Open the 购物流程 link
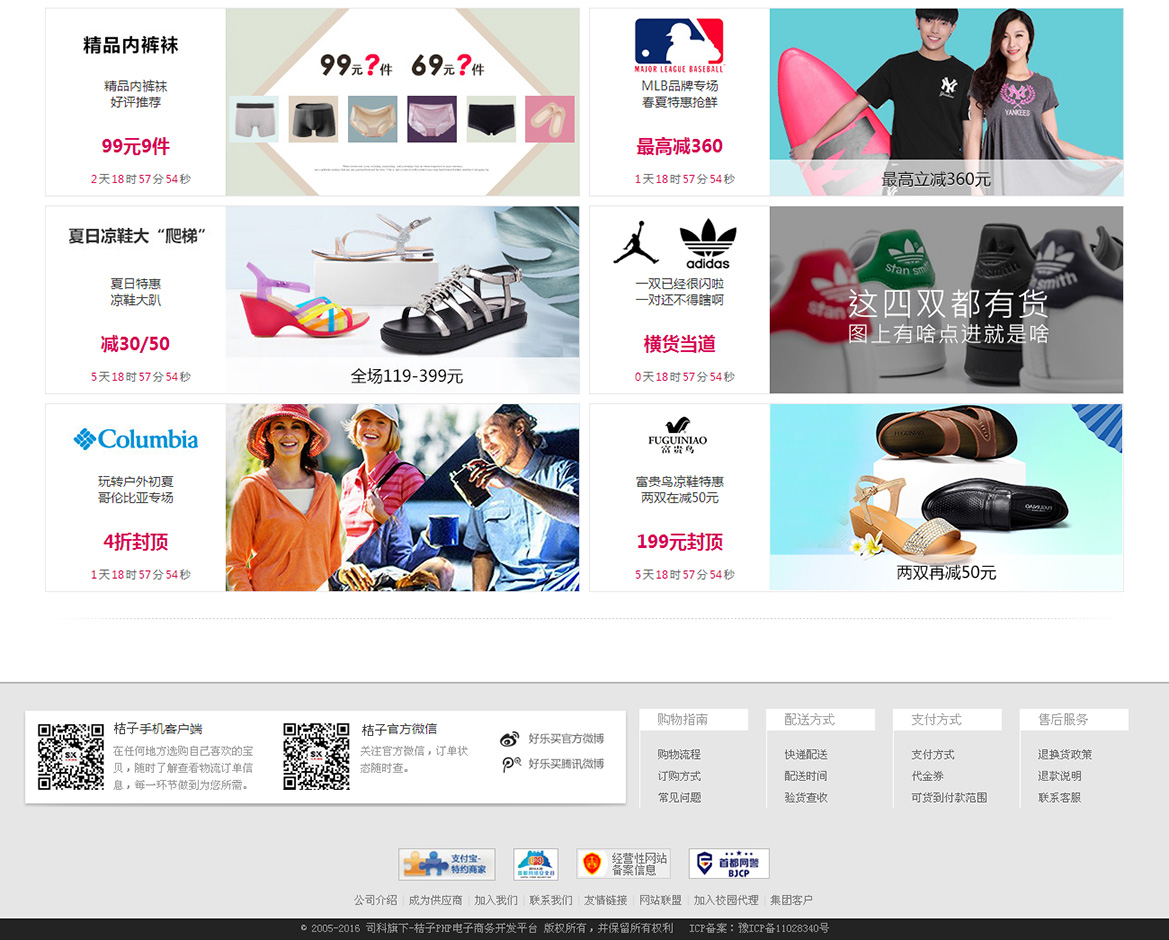 click(x=679, y=754)
